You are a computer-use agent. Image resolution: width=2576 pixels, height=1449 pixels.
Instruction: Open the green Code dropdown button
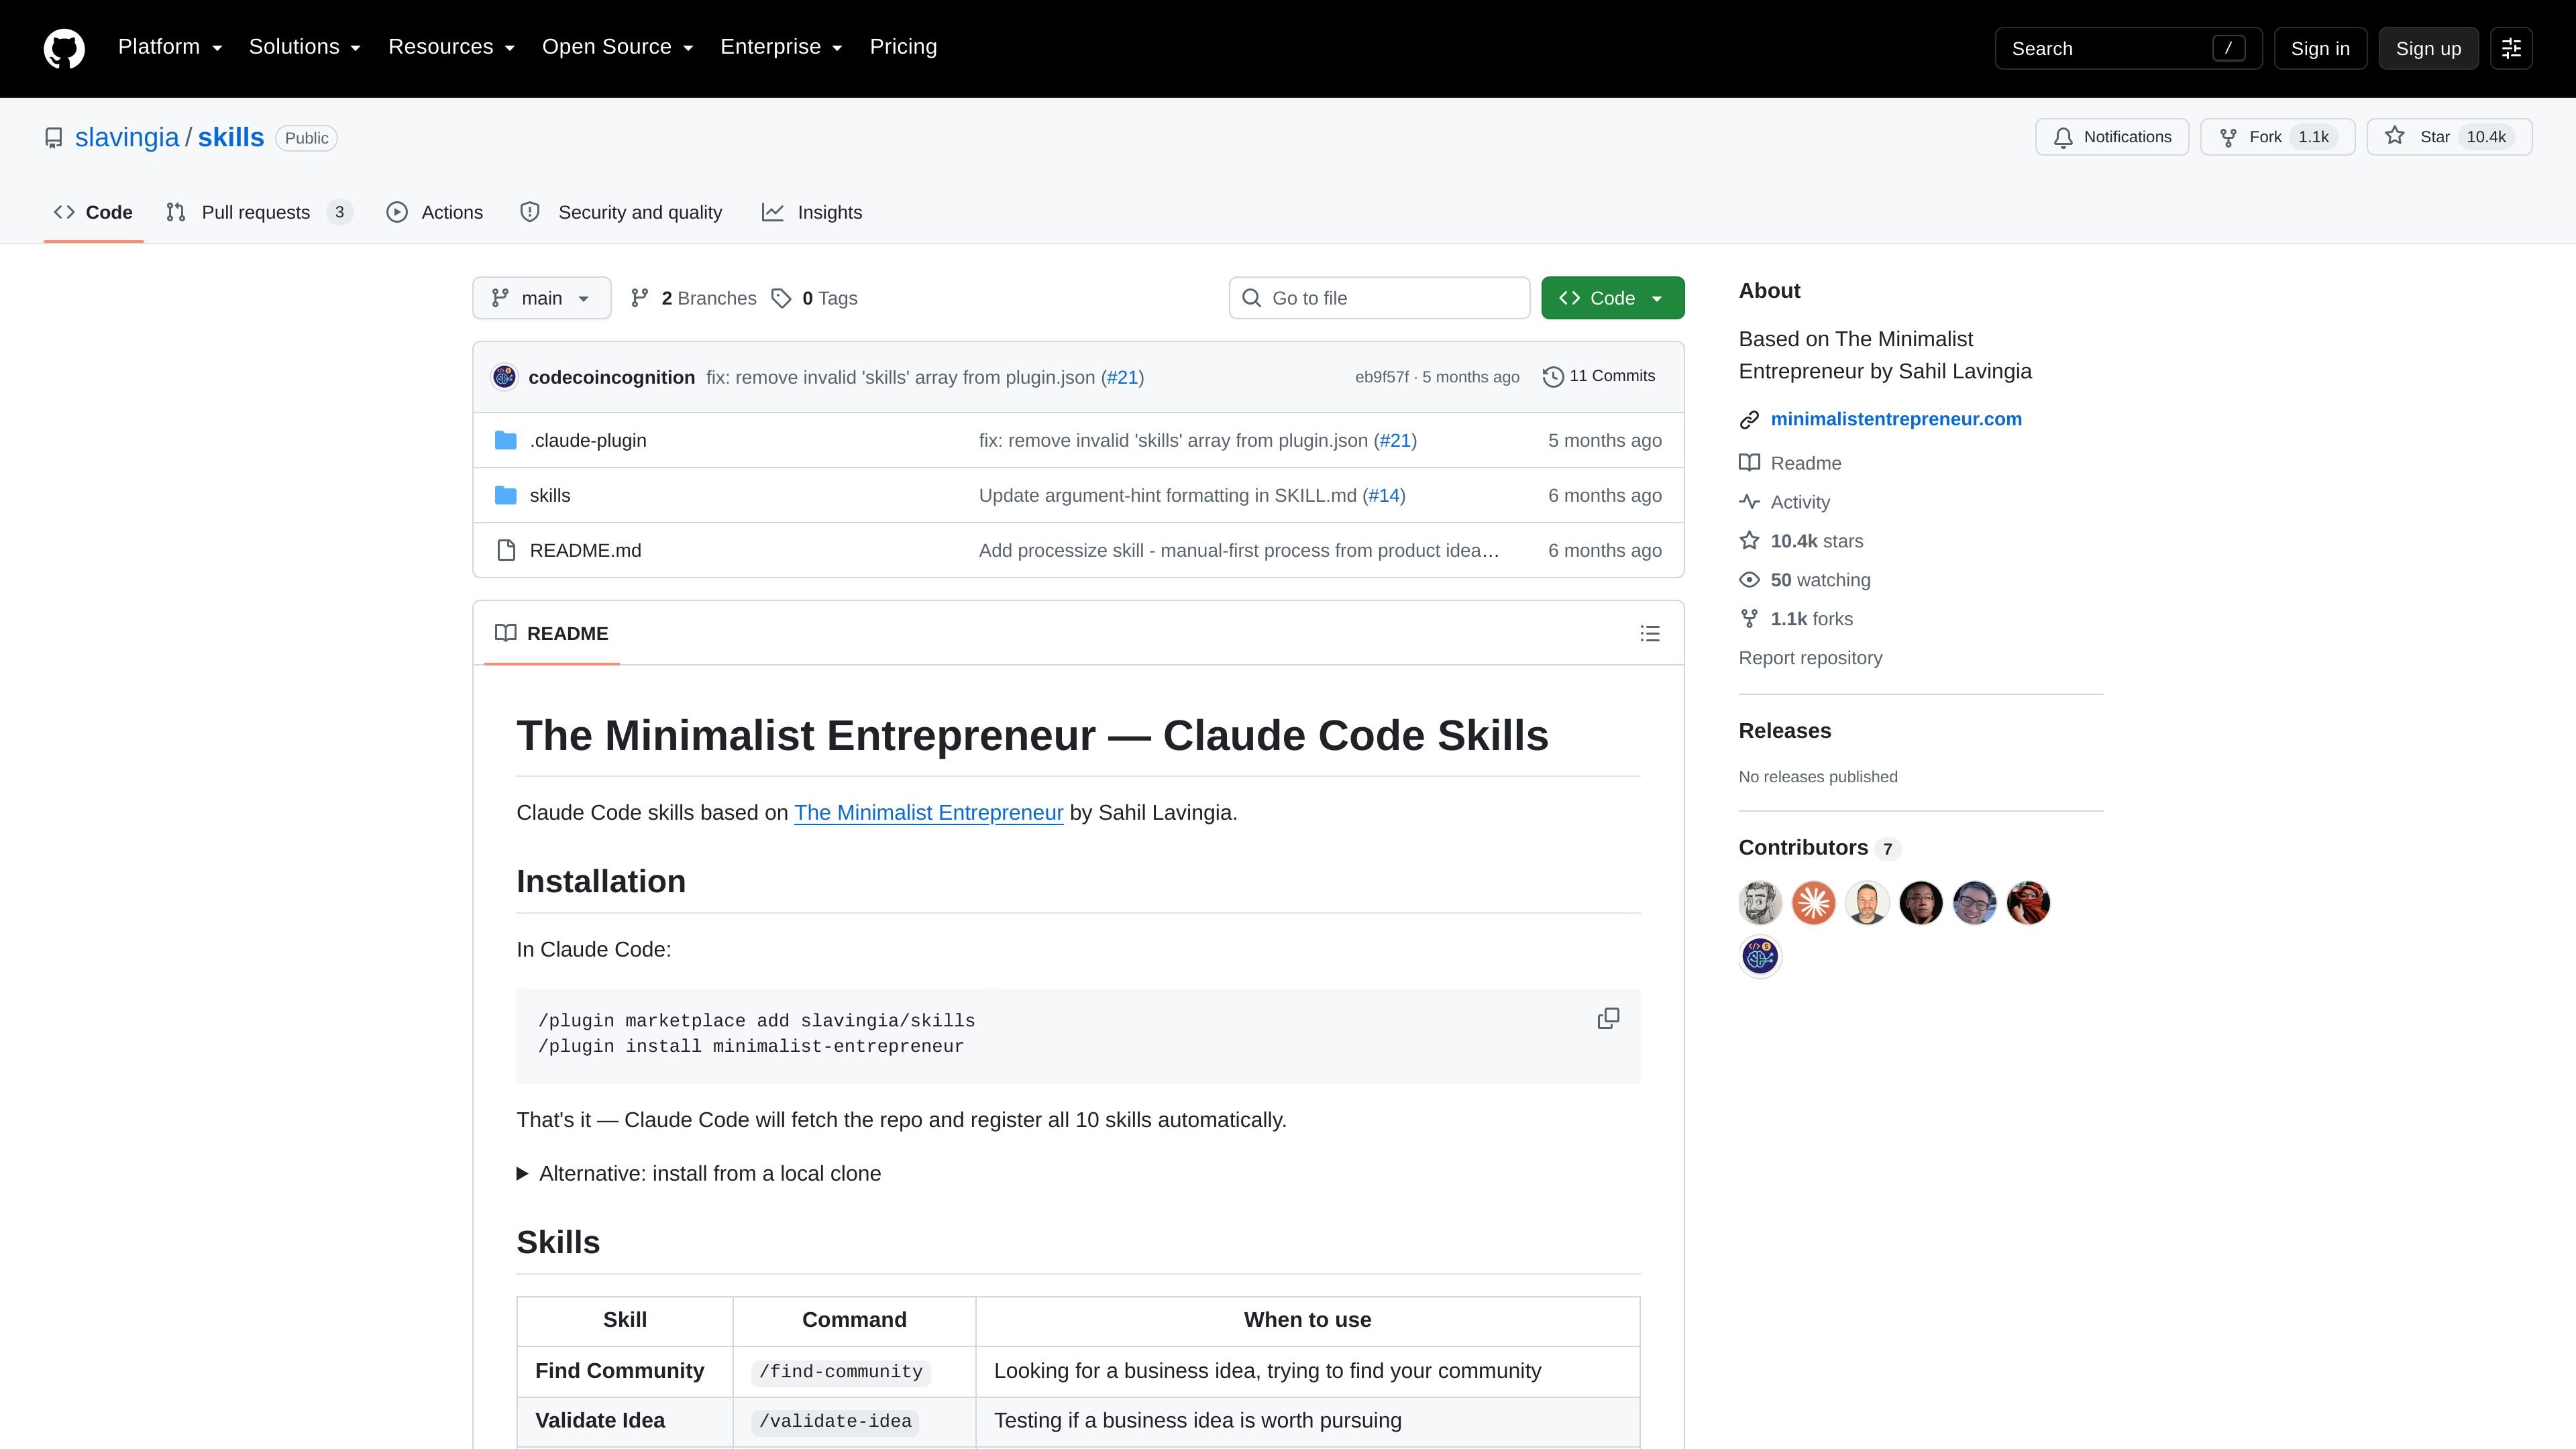pyautogui.click(x=1612, y=298)
